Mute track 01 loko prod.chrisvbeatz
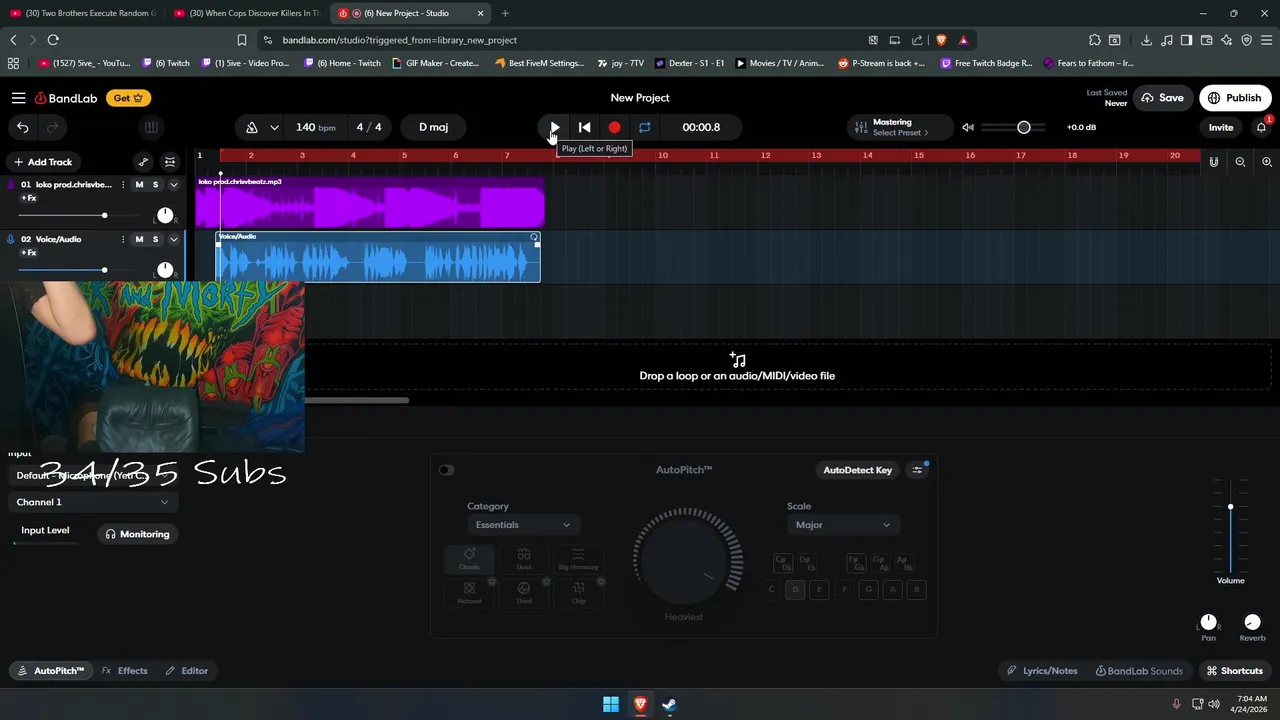 [x=139, y=185]
